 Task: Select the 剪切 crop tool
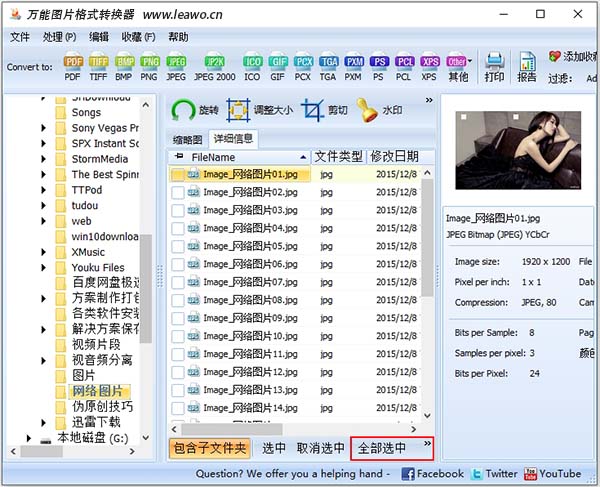pyautogui.click(x=324, y=110)
